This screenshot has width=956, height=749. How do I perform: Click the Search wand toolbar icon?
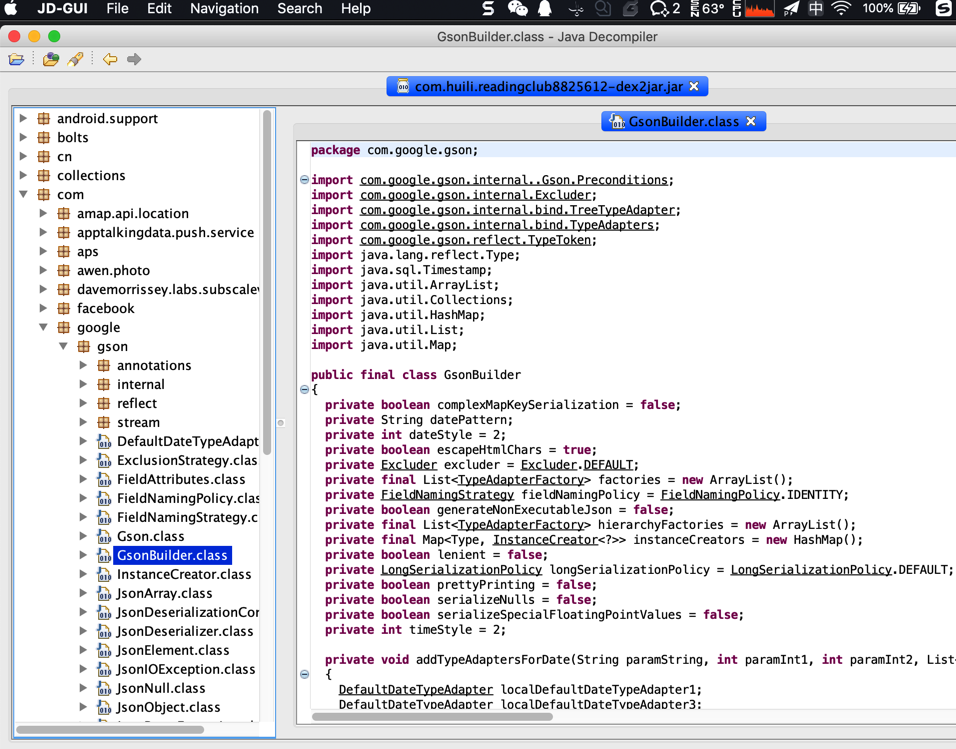75,59
